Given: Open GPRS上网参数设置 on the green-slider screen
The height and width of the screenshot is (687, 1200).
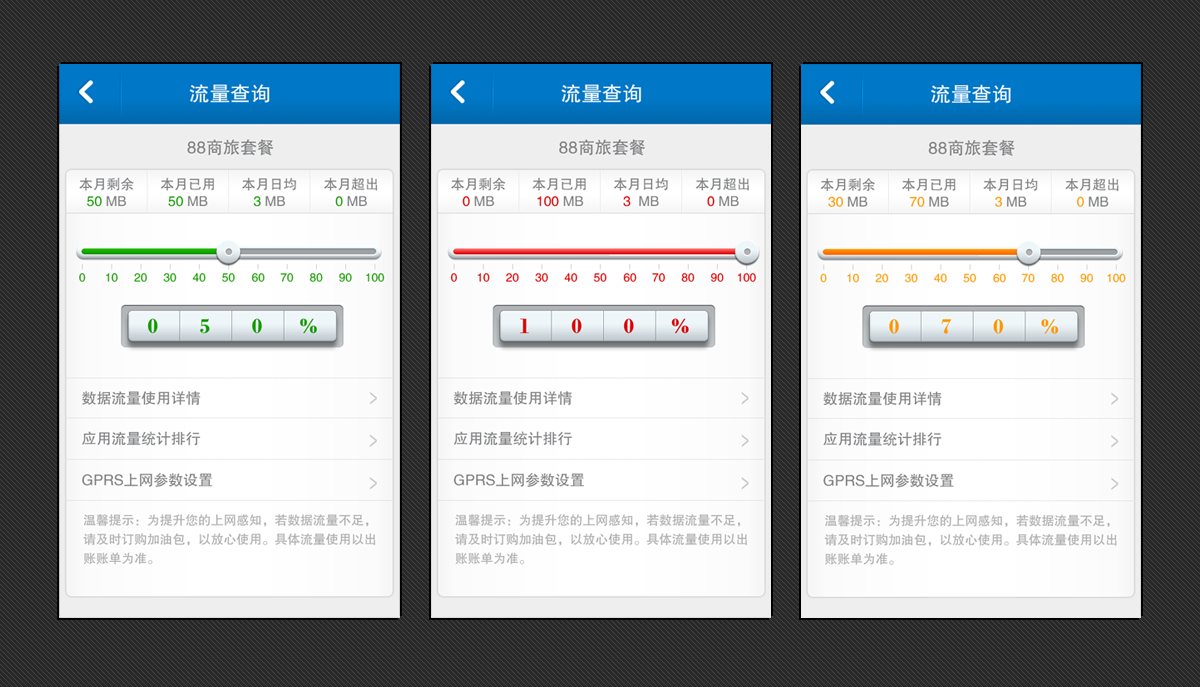Looking at the screenshot, I should (229, 480).
